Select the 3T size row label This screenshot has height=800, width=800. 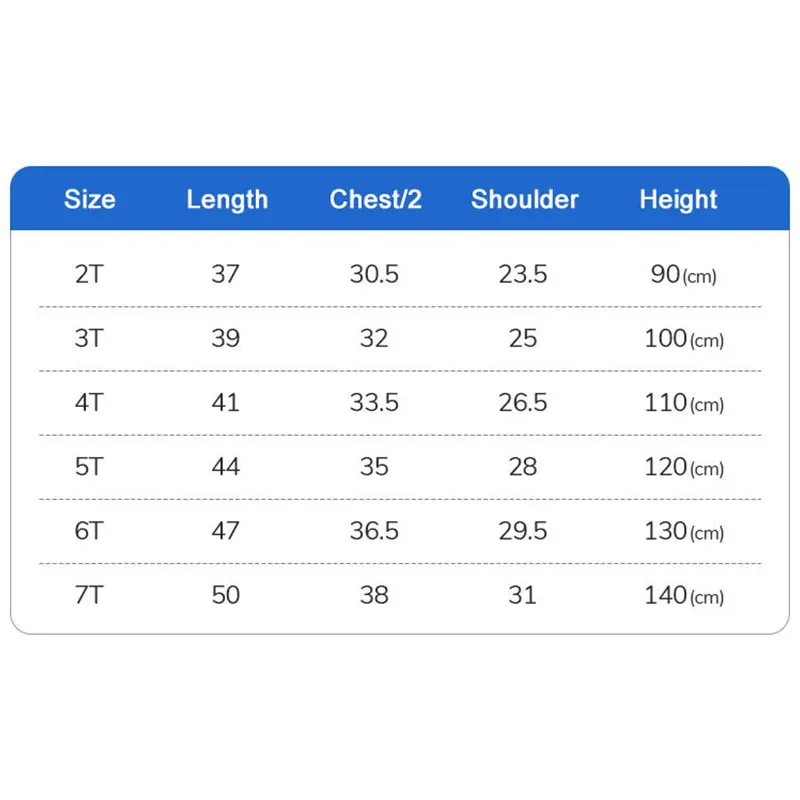(89, 338)
